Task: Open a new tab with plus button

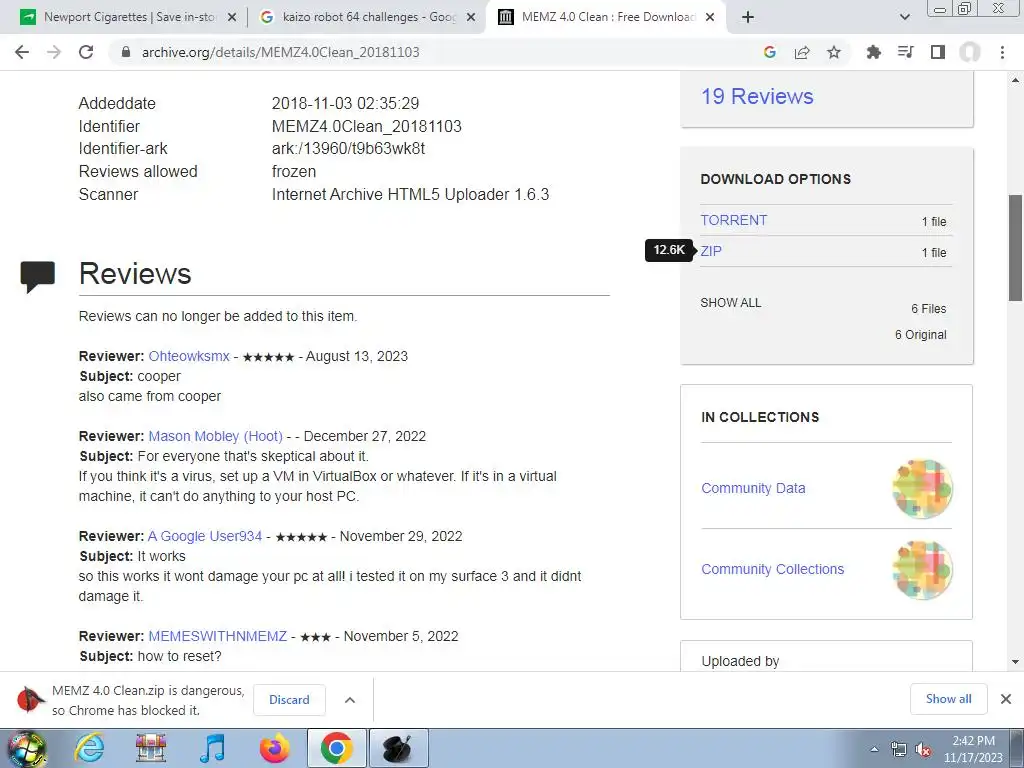Action: coord(748,17)
